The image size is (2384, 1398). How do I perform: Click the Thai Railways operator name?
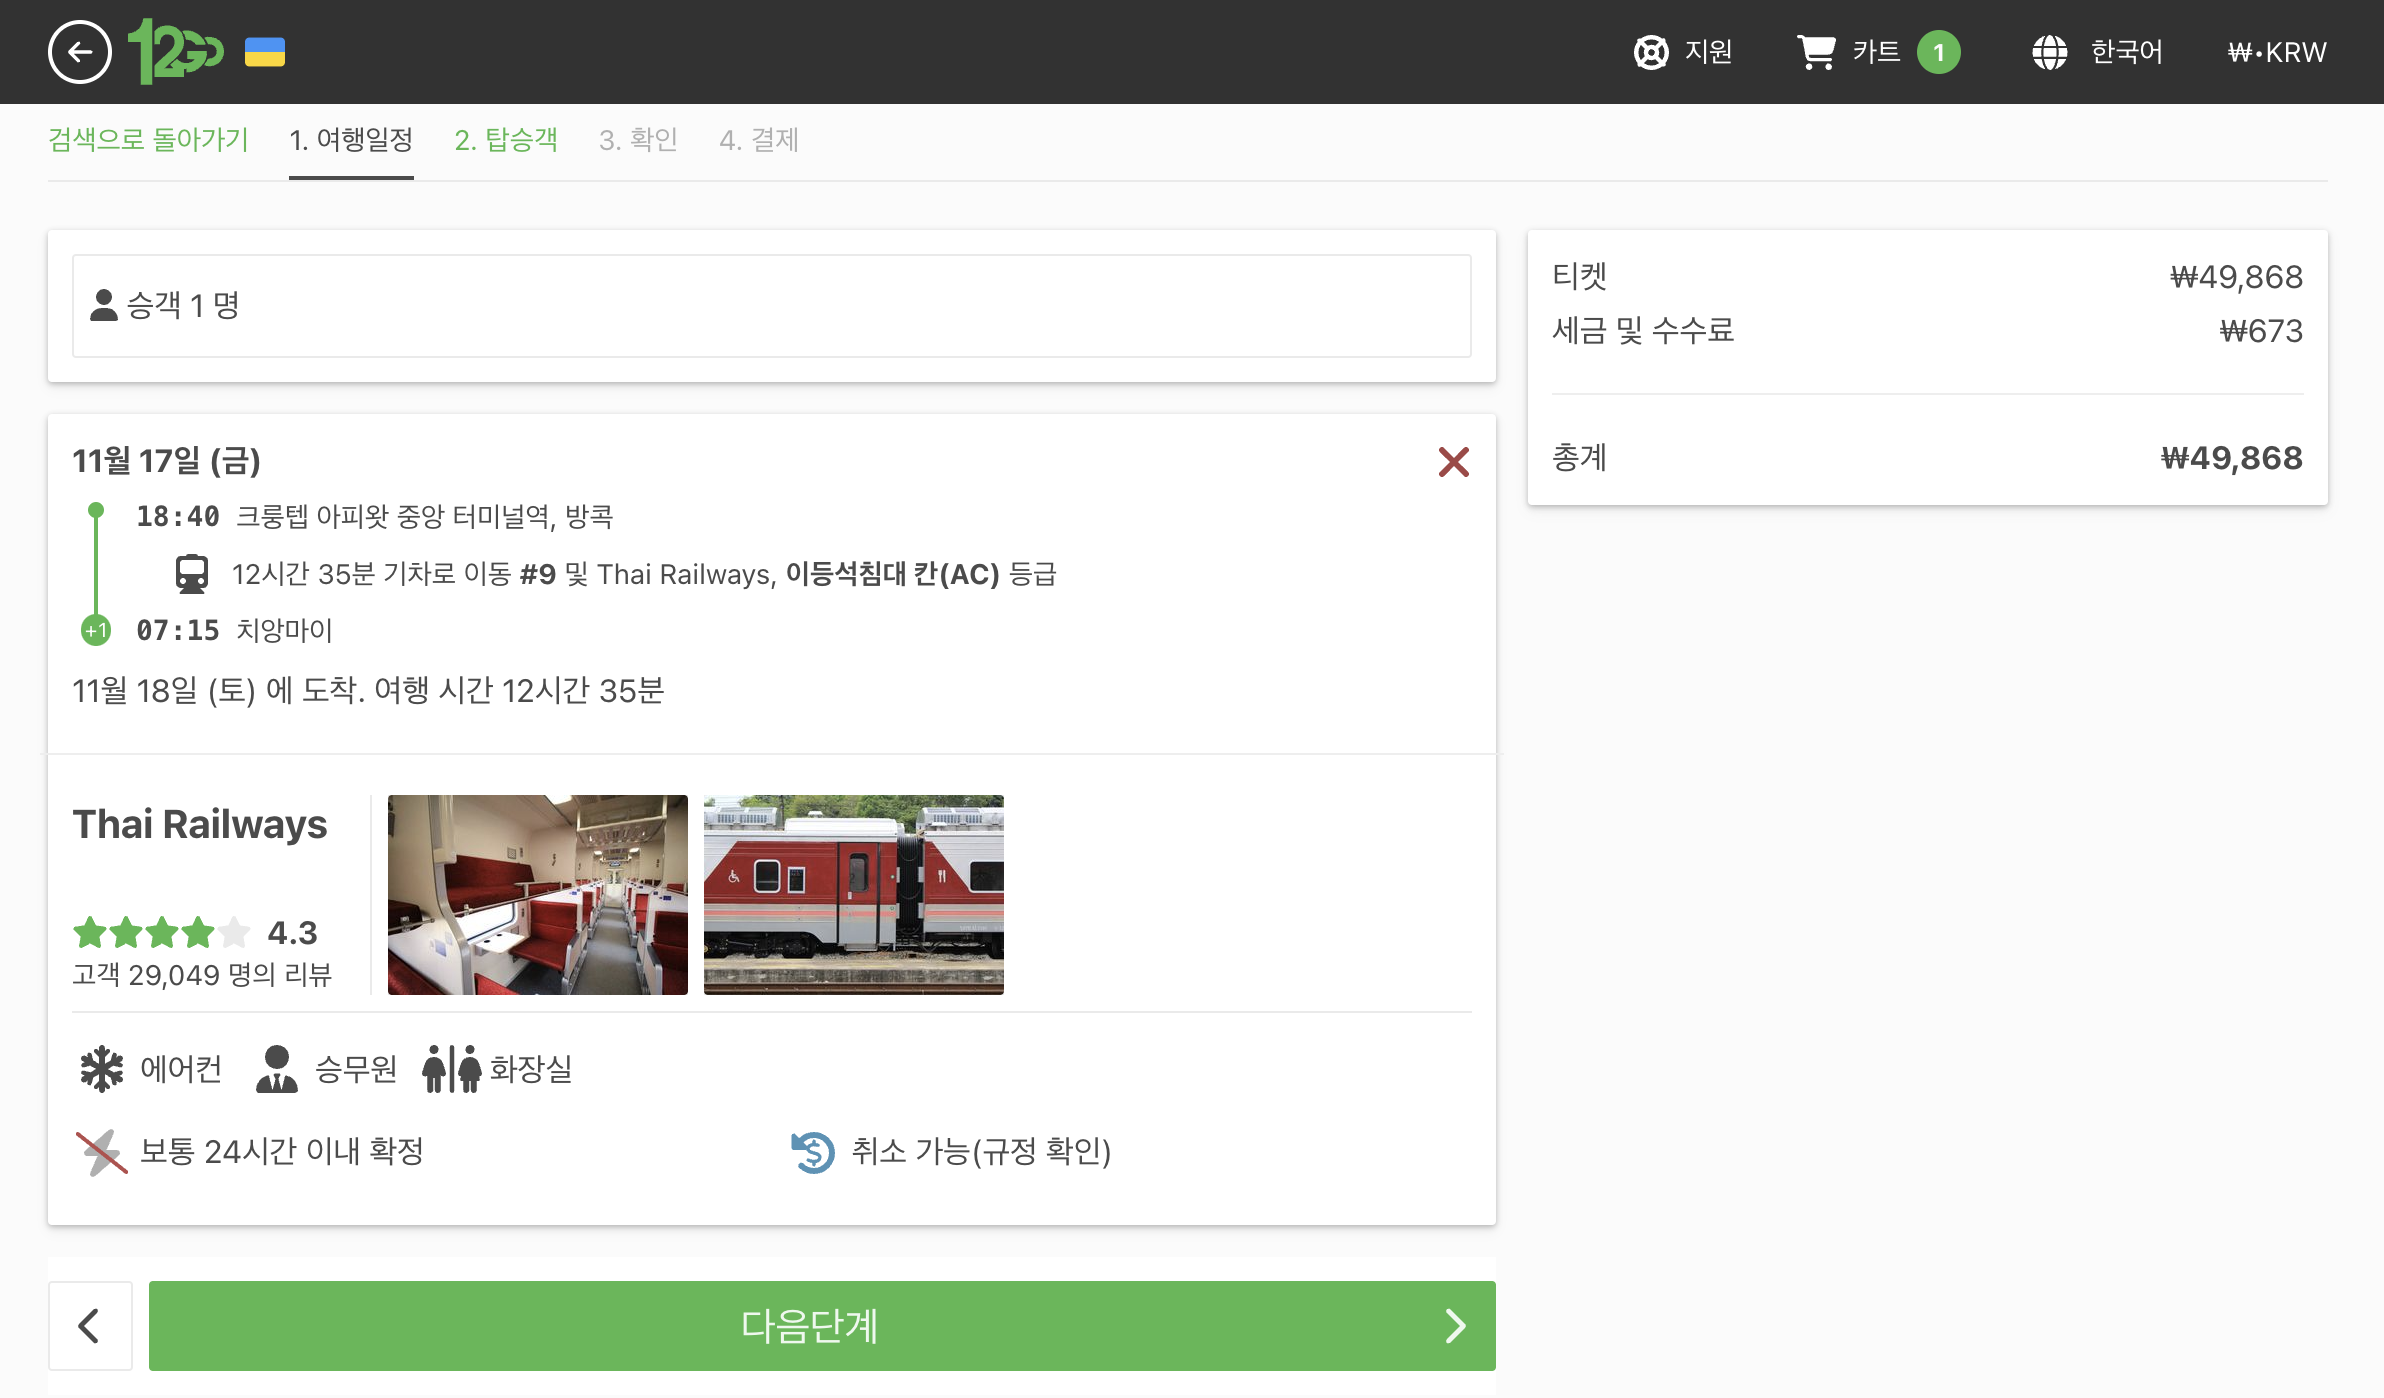pyautogui.click(x=200, y=824)
